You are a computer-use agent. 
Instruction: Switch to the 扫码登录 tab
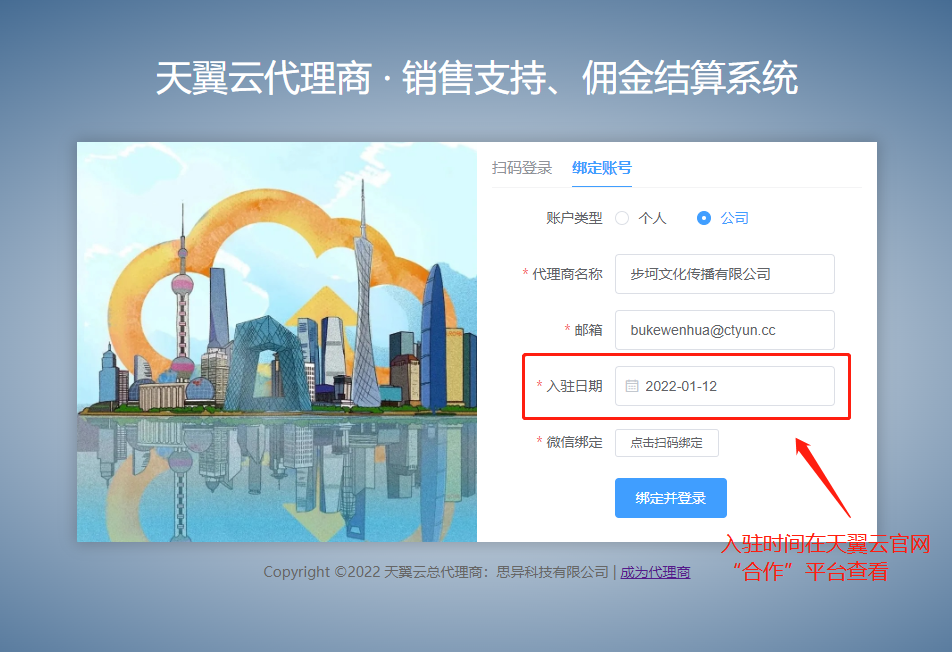(521, 168)
